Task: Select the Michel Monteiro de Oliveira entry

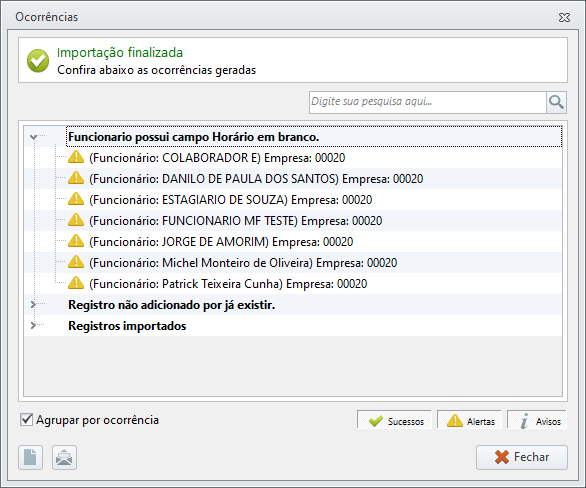Action: pyautogui.click(x=243, y=263)
